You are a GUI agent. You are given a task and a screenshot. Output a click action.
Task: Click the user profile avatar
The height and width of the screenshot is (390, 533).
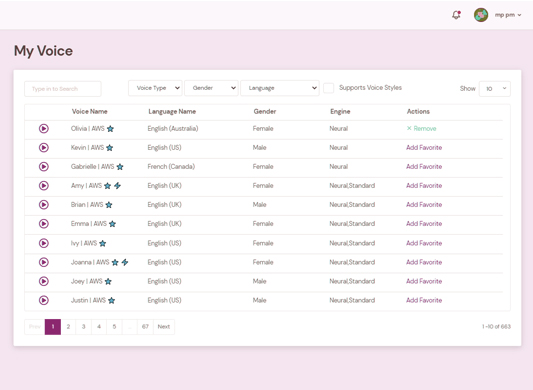481,15
